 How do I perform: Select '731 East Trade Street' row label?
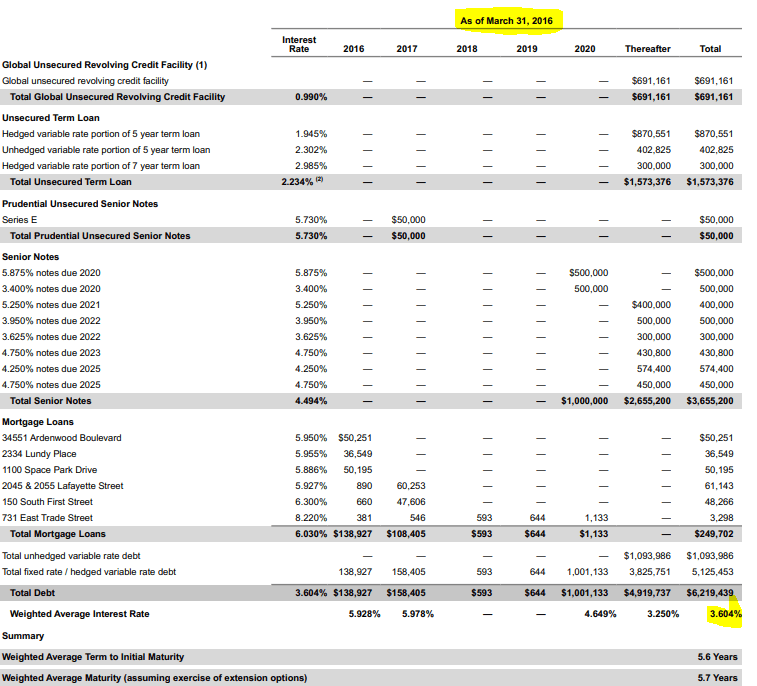click(47, 518)
